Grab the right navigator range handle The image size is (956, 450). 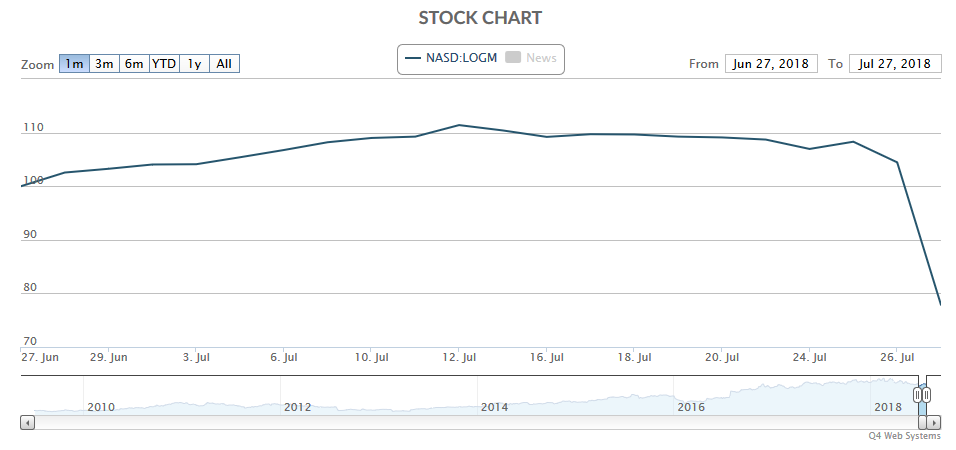coord(926,395)
